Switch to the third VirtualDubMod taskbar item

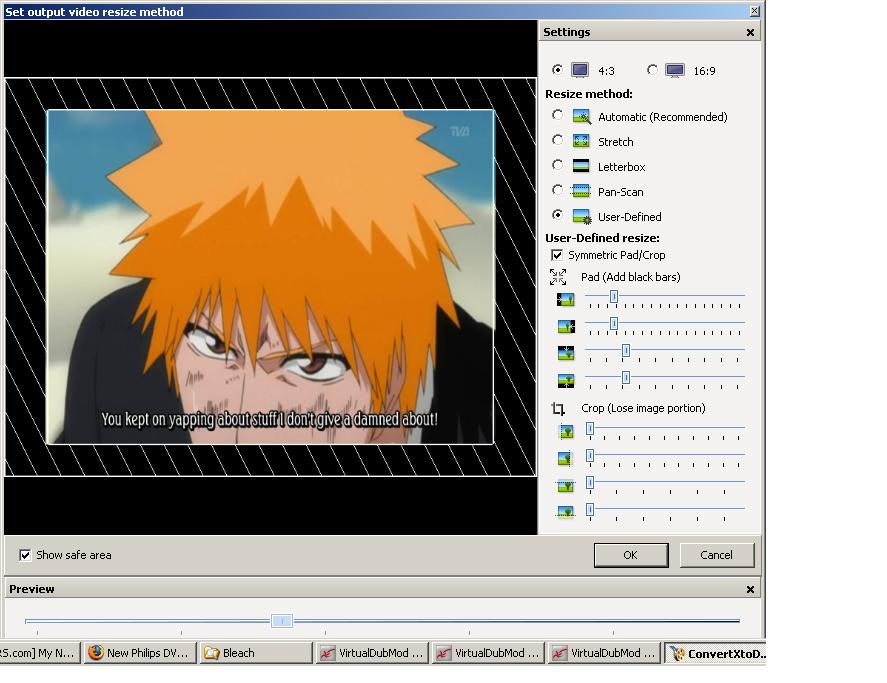point(604,653)
